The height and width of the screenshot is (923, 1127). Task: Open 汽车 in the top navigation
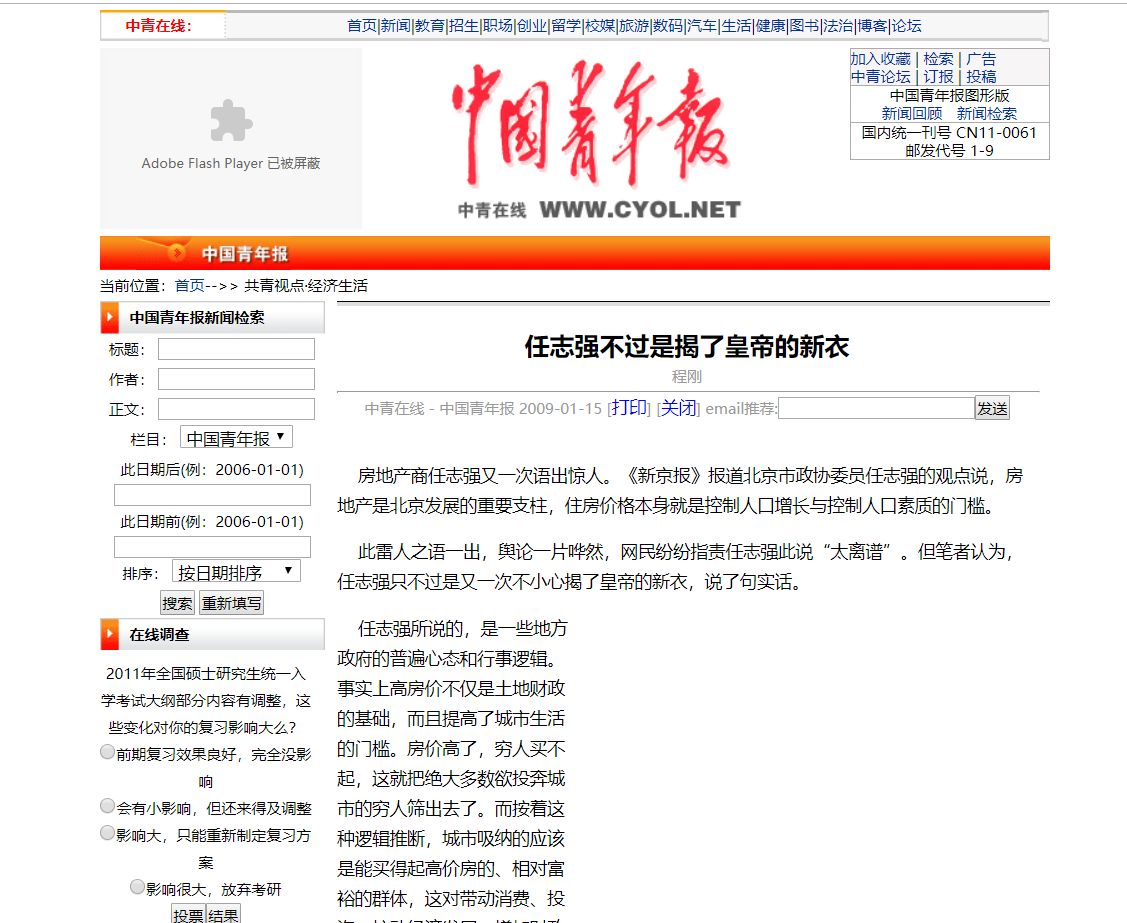[x=702, y=26]
